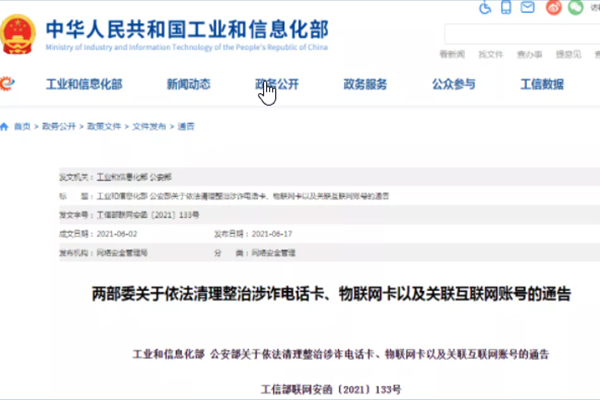This screenshot has width=600, height=400.
Task: Click the title row text in metadata table
Action: click(243, 196)
